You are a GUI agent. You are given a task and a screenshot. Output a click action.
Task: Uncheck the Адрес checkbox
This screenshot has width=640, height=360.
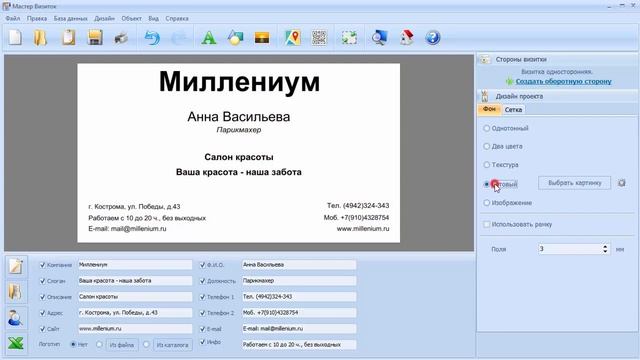[42, 313]
